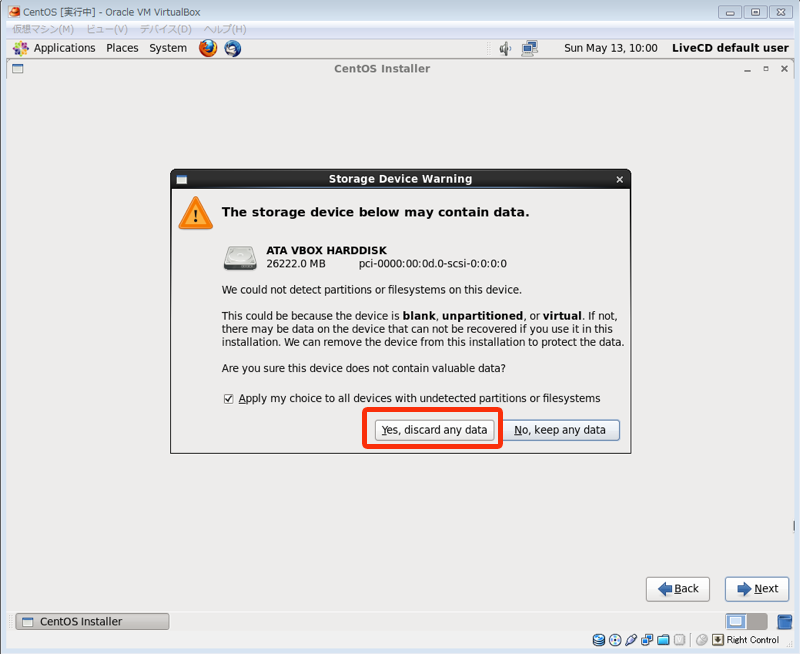Open VirtualBox デバイス(D) menu

click(x=166, y=29)
